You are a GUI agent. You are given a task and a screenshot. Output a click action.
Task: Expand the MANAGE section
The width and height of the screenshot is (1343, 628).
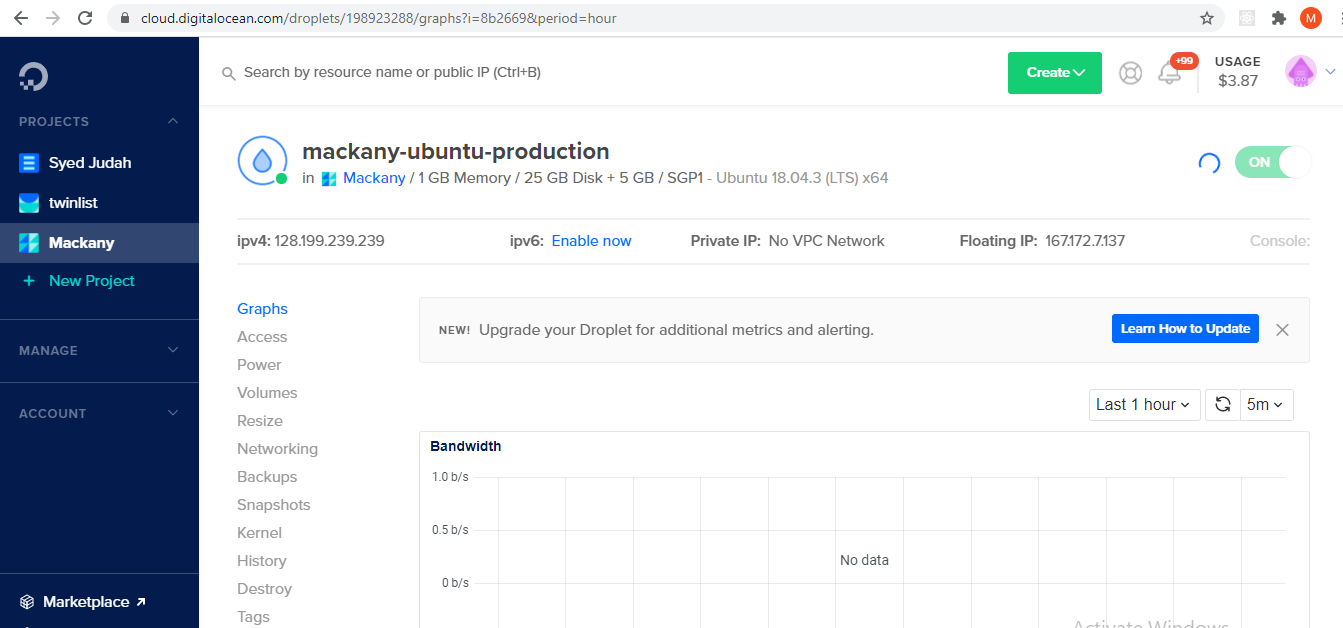click(x=173, y=350)
